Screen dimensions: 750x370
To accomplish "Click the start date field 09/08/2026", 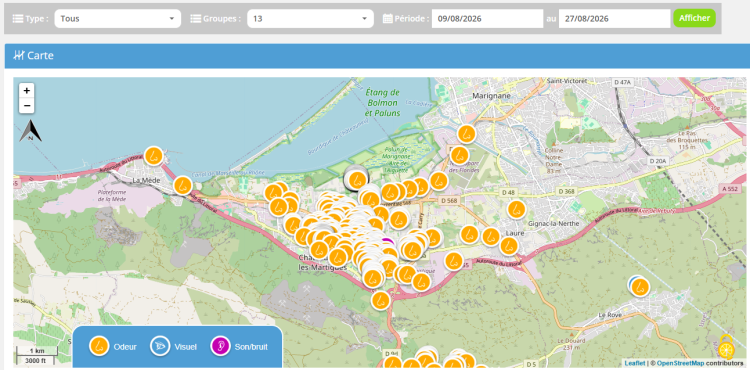I will pyautogui.click(x=487, y=19).
